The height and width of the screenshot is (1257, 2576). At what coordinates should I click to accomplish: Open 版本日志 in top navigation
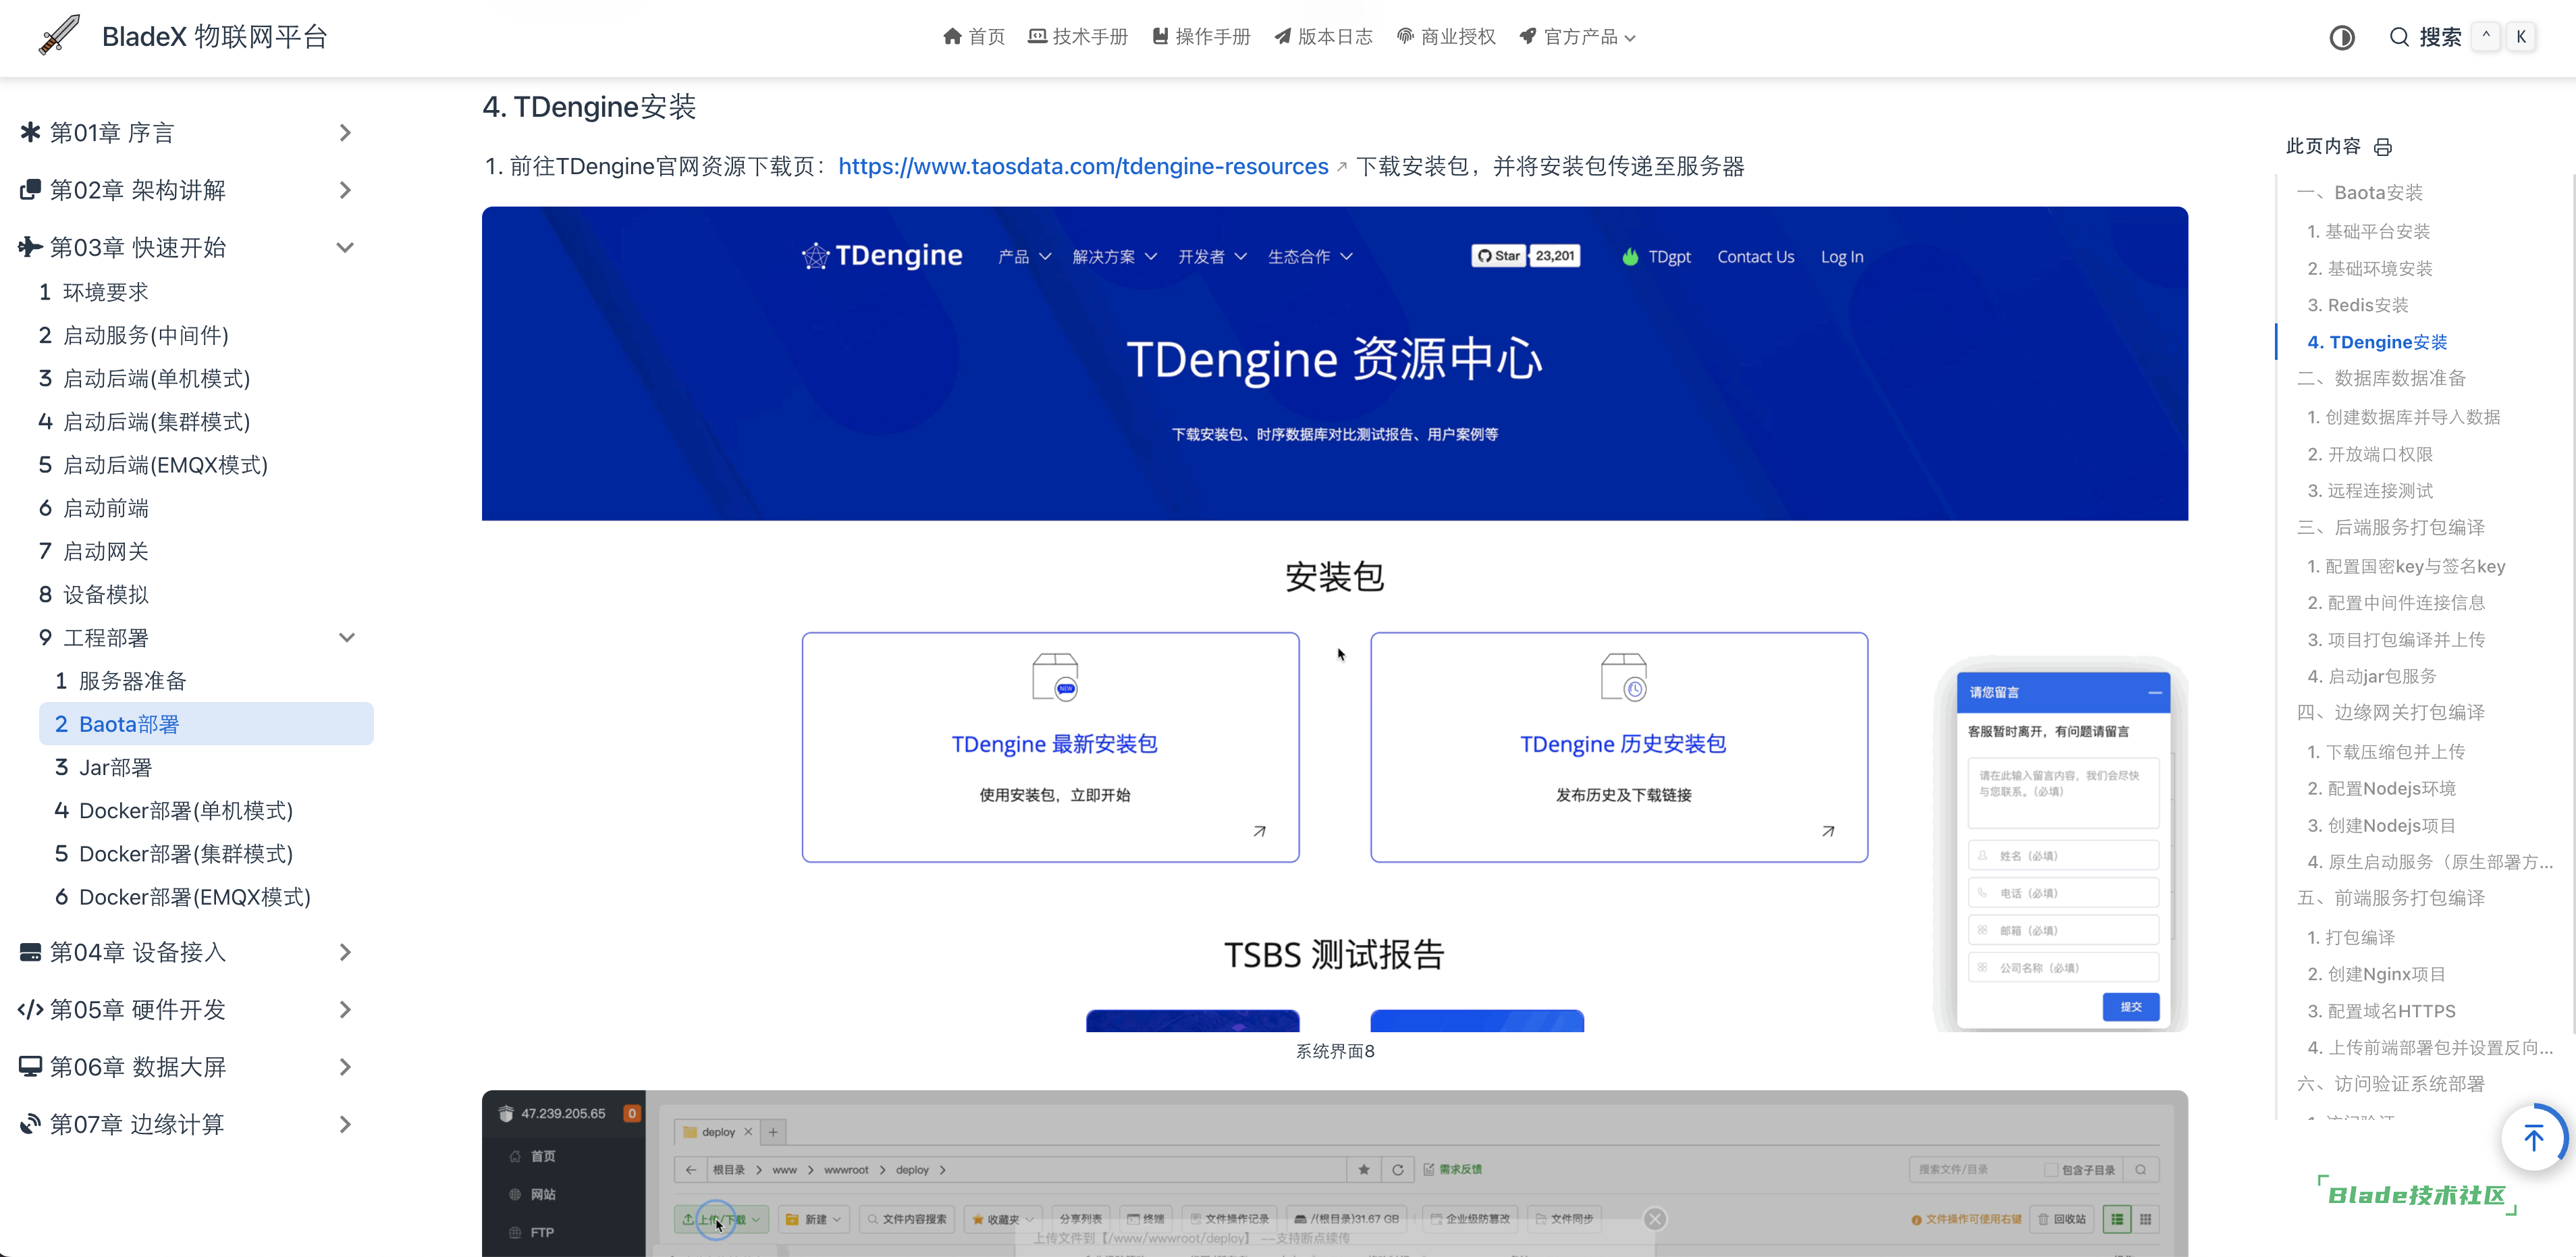coord(1323,37)
